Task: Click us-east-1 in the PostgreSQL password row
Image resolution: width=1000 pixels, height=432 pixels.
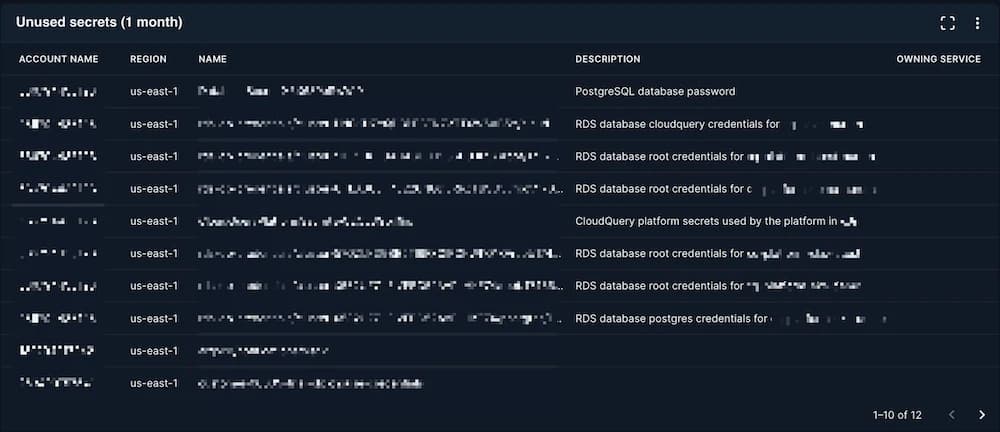Action: pos(154,91)
